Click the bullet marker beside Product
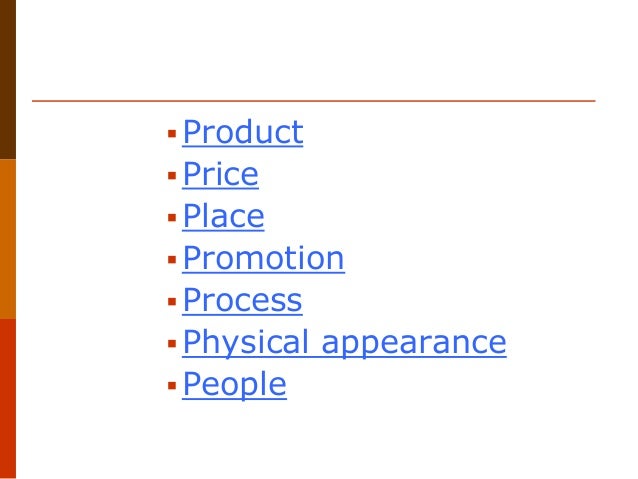The width and height of the screenshot is (638, 479). click(x=172, y=134)
